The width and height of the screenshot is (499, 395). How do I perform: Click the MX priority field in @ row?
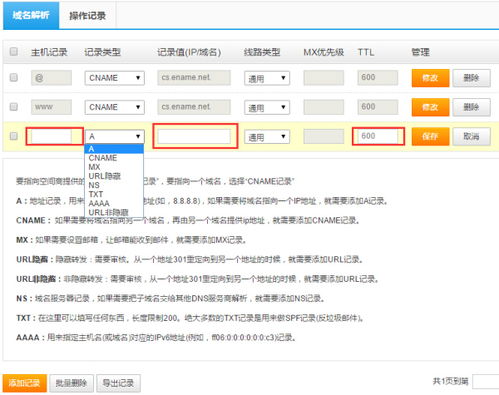point(323,78)
